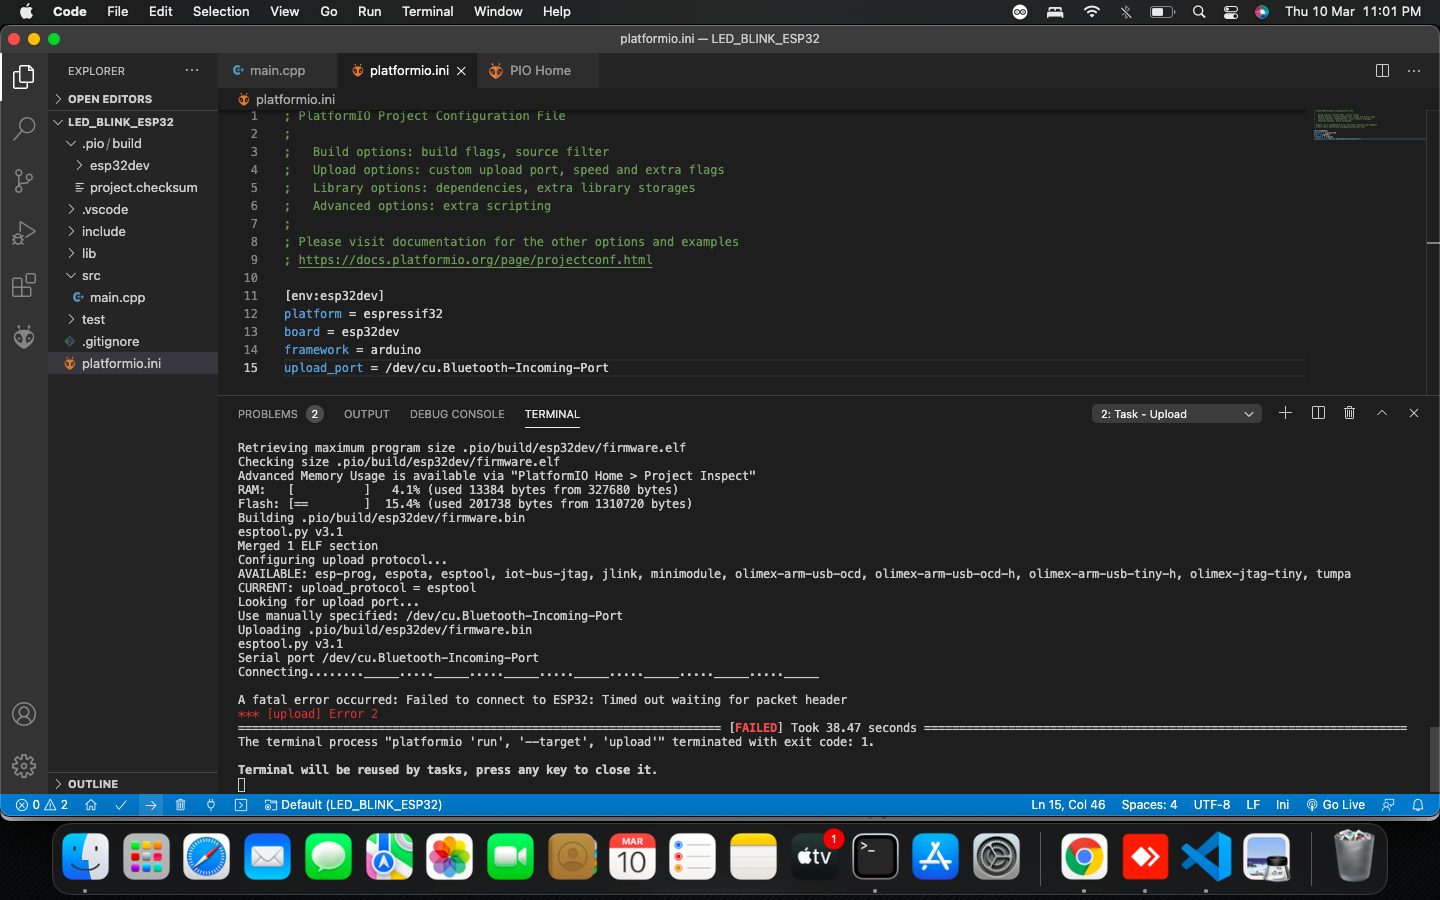Click the editor minimap

click(1368, 125)
